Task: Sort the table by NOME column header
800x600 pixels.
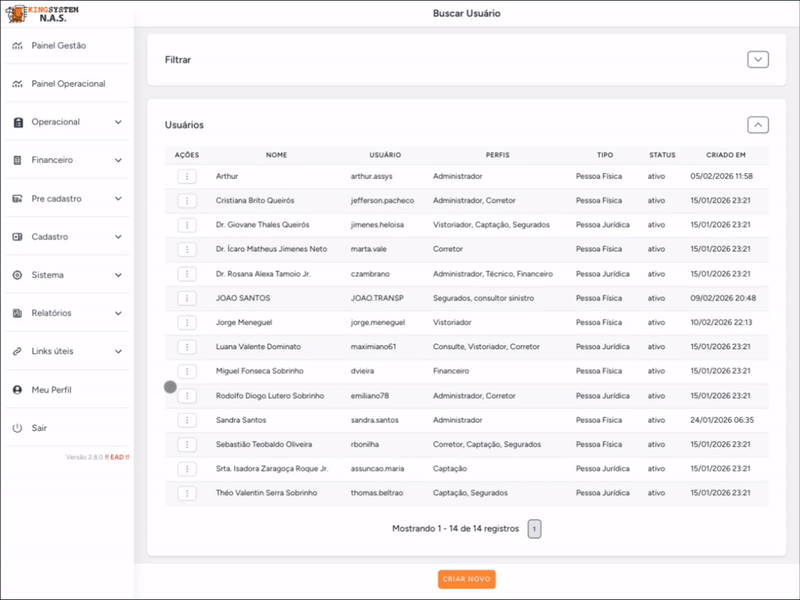Action: (x=277, y=155)
